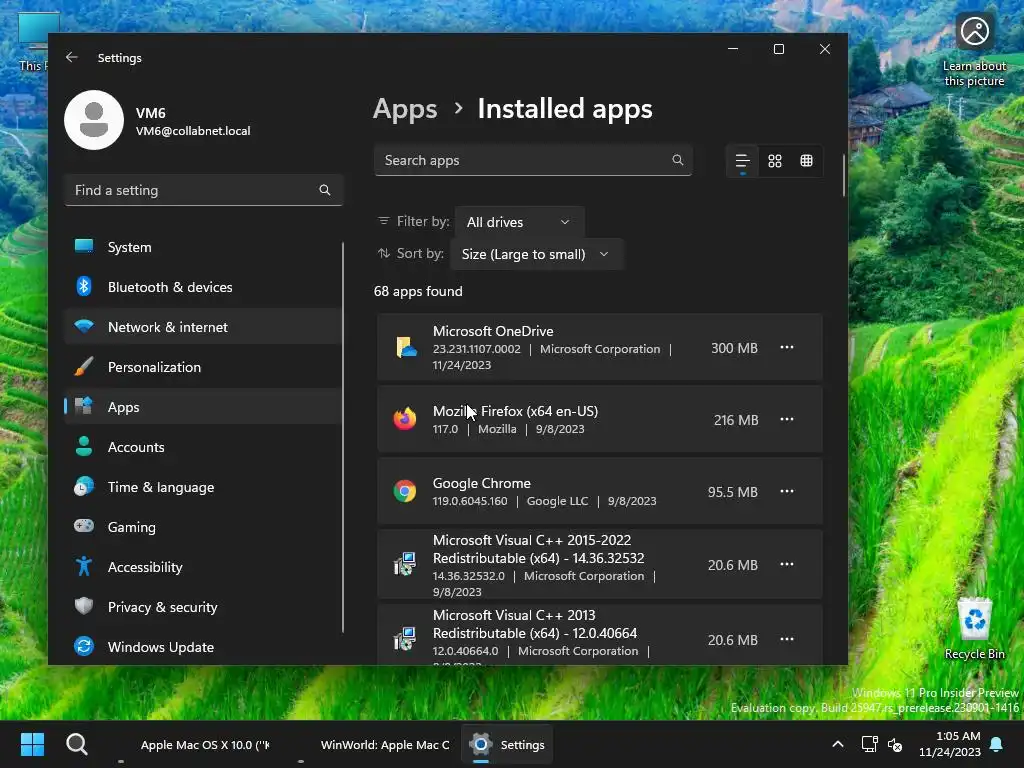Click the 68 apps found text

pos(418,291)
